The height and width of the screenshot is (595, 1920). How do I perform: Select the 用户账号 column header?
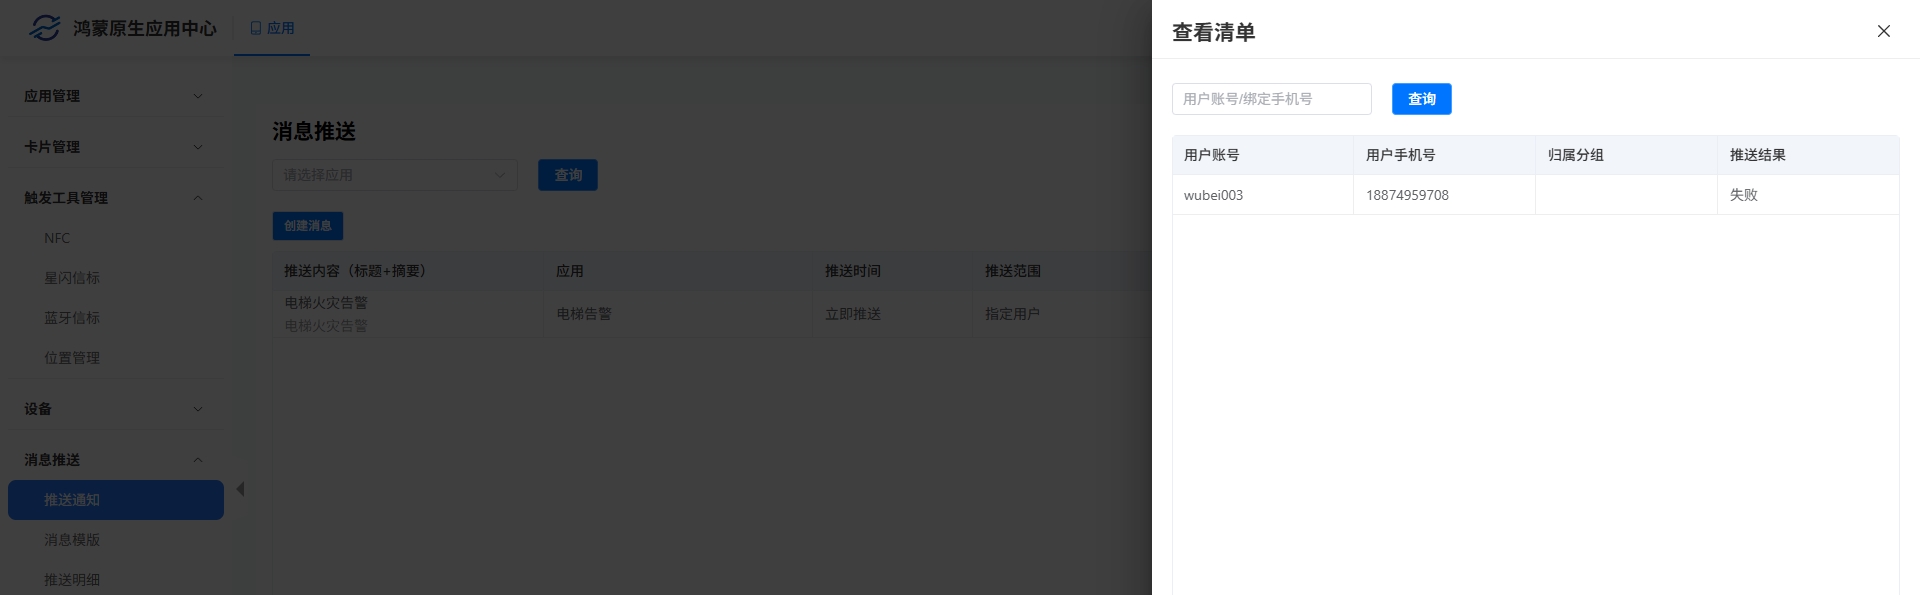[1262, 155]
